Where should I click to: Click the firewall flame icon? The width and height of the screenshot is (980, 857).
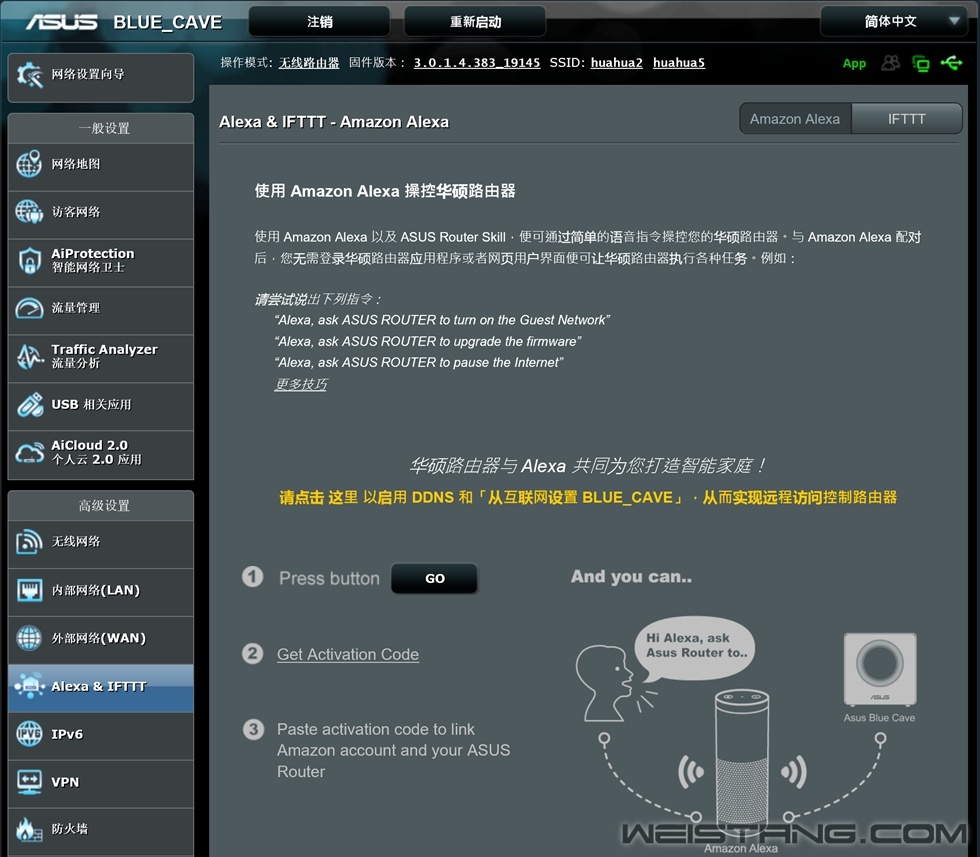click(x=27, y=829)
